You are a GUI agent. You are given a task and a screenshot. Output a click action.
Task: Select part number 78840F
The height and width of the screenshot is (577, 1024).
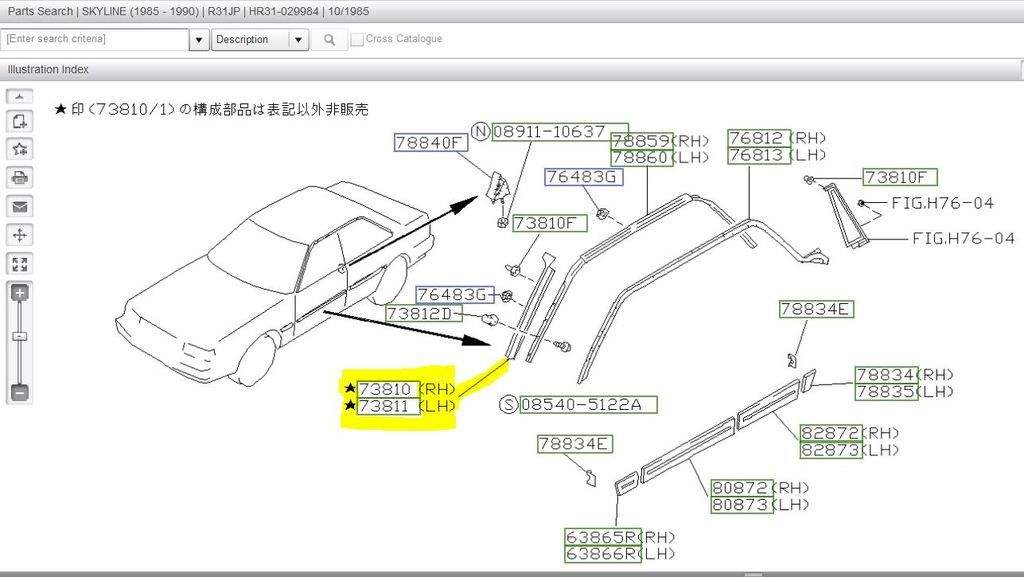431,142
